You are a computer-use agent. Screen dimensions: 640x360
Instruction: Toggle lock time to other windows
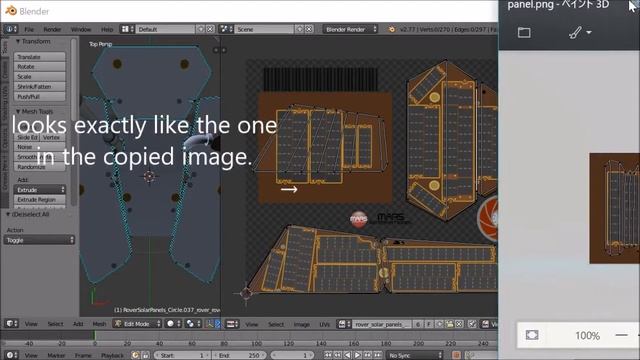coord(145,355)
